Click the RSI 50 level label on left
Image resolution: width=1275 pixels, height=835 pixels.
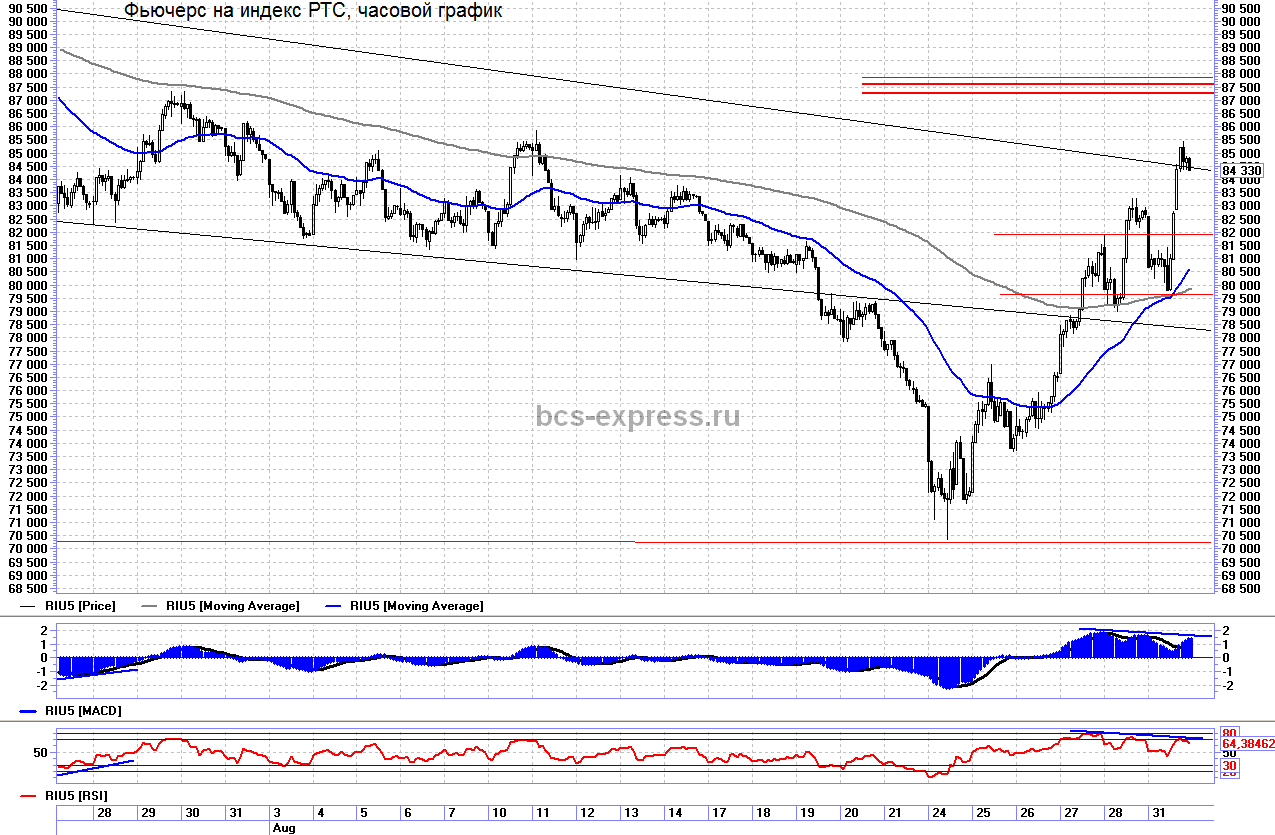pyautogui.click(x=41, y=751)
